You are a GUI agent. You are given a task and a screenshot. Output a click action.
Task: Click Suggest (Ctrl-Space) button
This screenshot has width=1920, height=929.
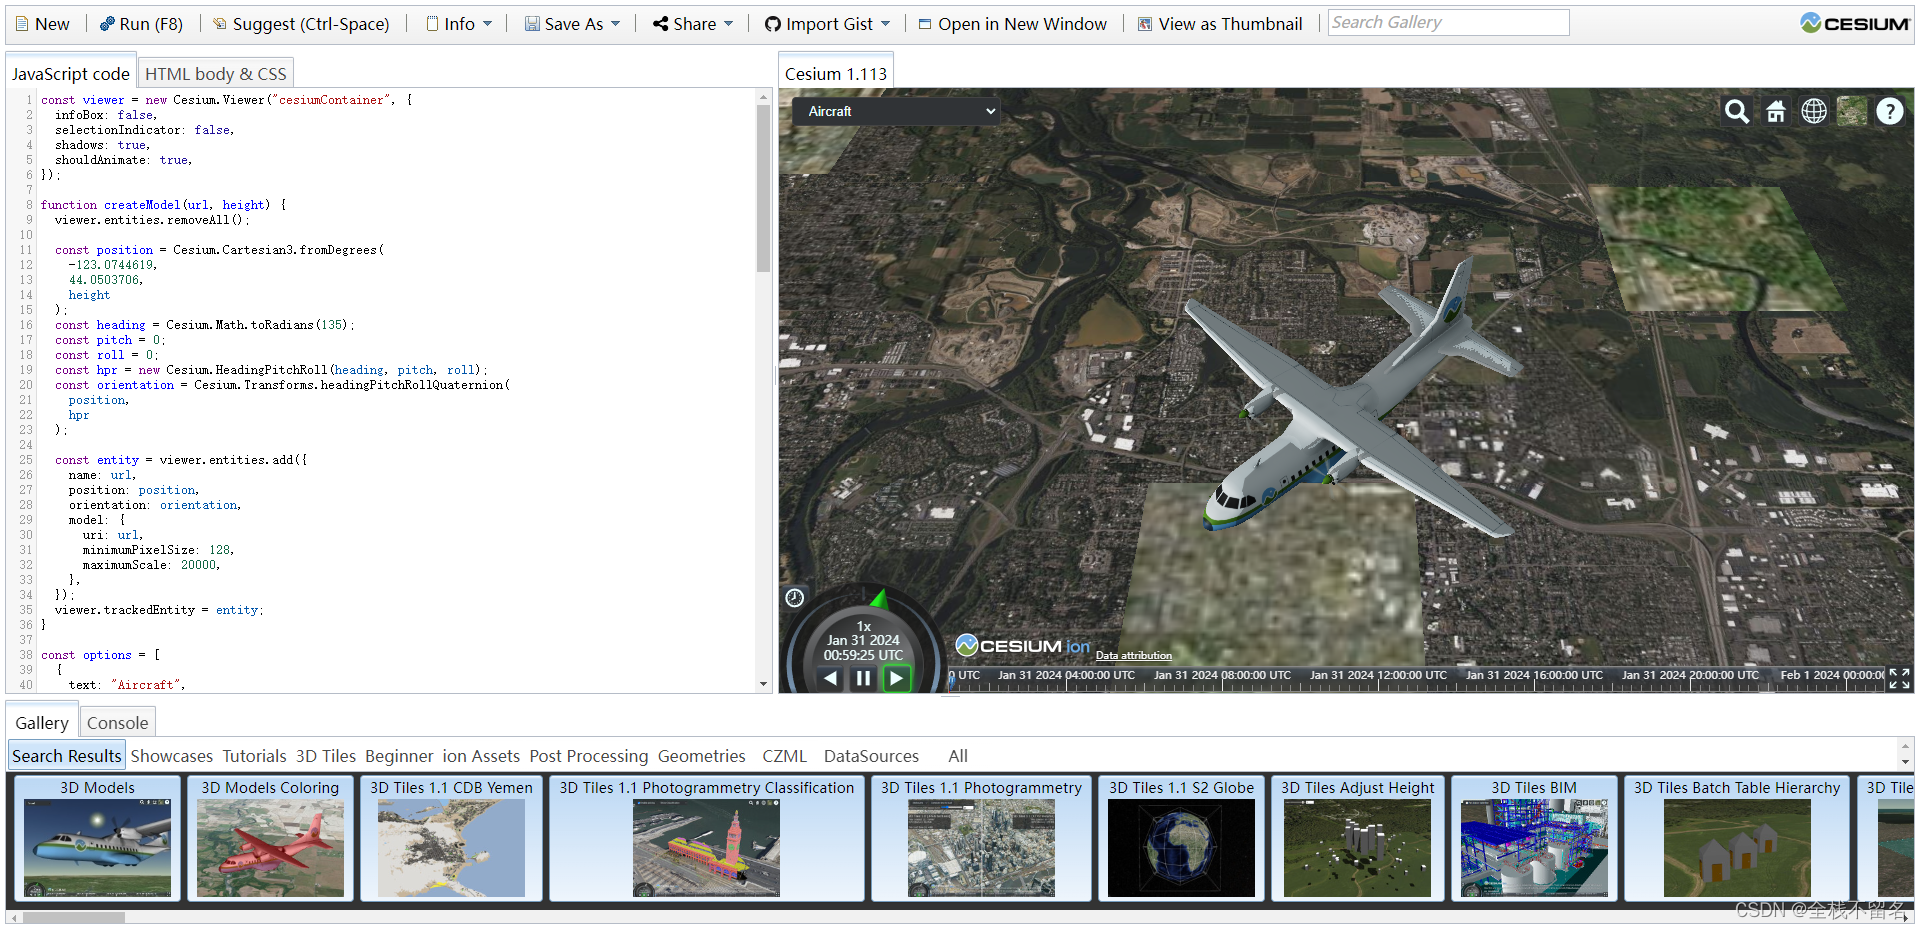pos(301,24)
